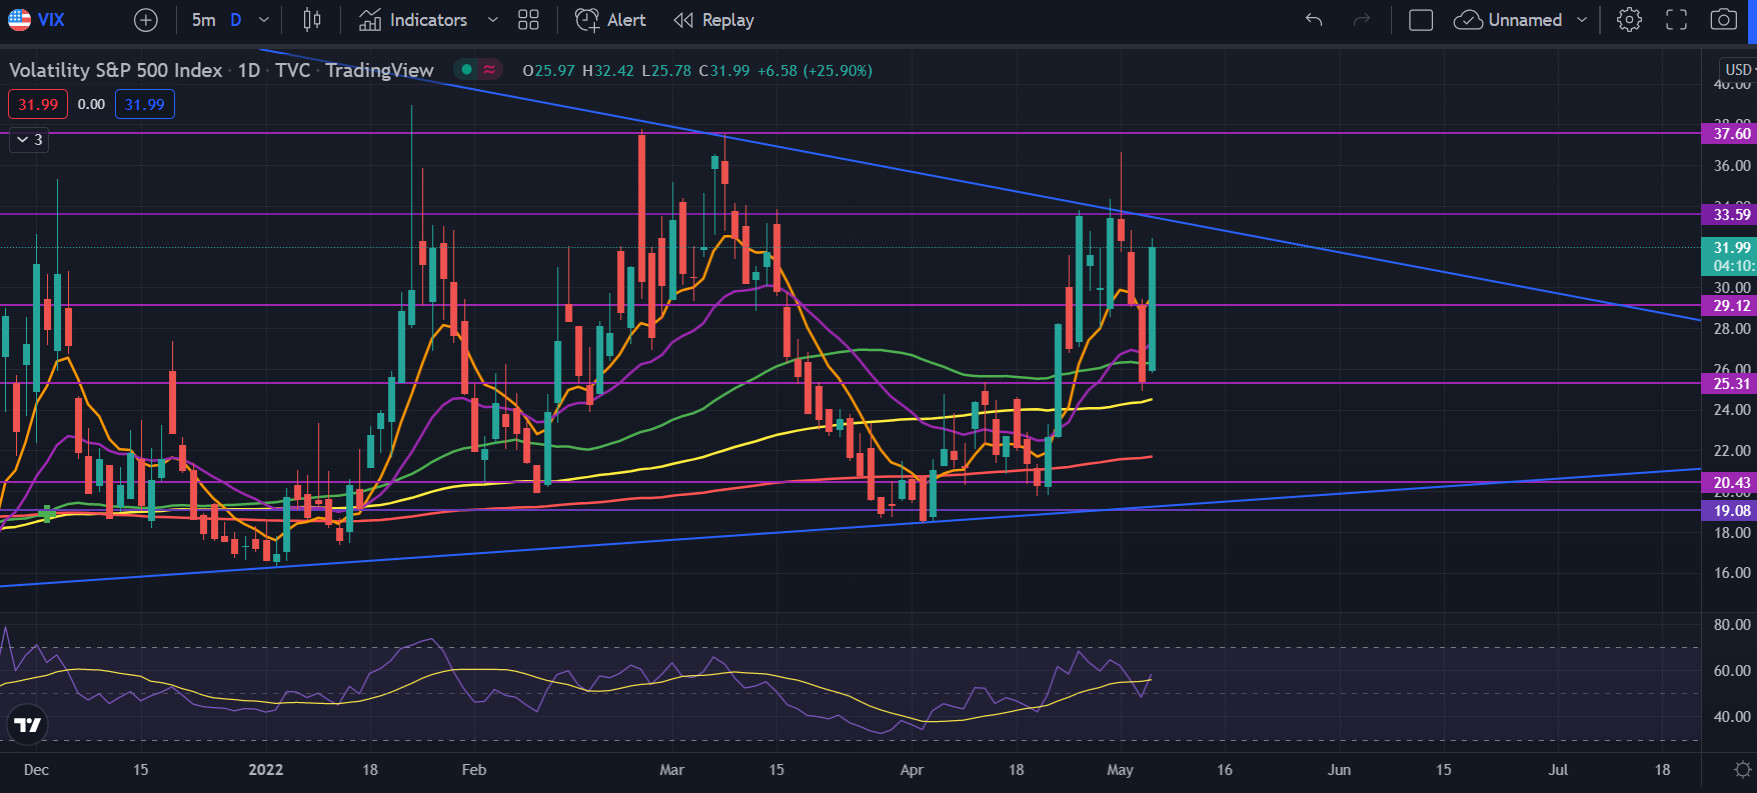Select the 25.31 horizontal line price label
The width and height of the screenshot is (1757, 793).
[1729, 383]
